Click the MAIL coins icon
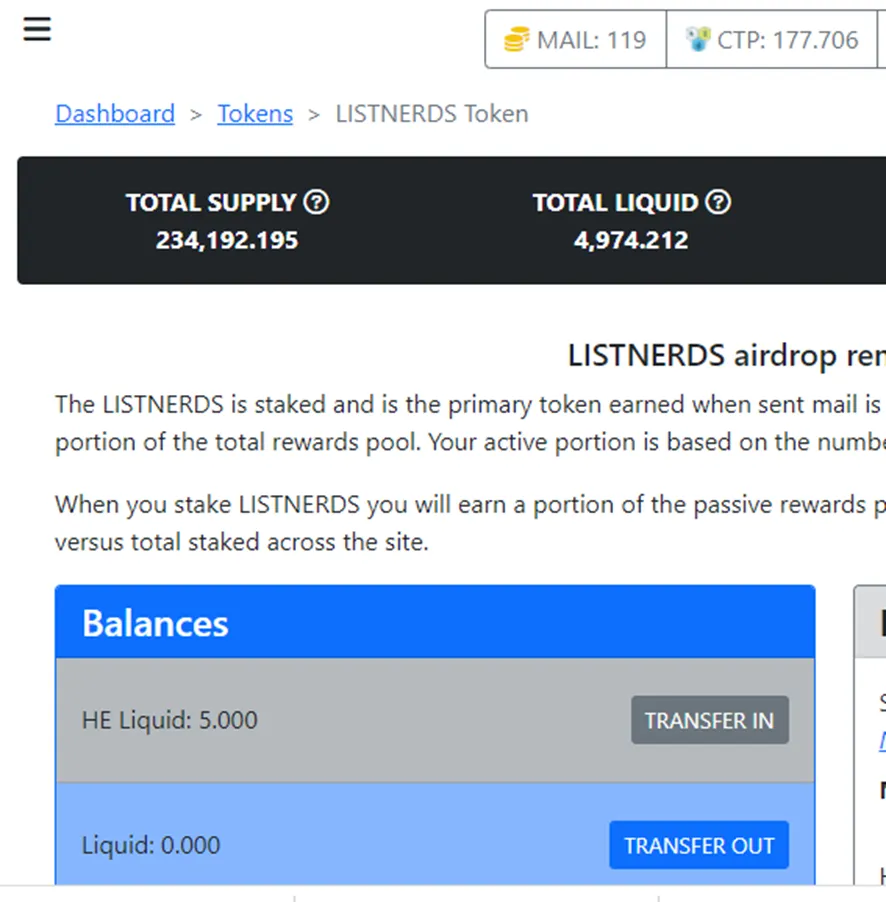The image size is (886, 902). (516, 39)
